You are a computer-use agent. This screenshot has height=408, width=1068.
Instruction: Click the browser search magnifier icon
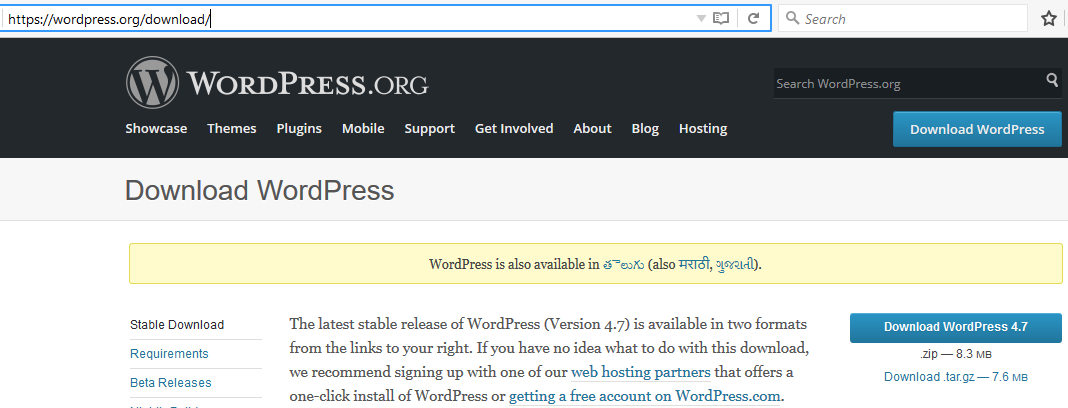[x=792, y=18]
